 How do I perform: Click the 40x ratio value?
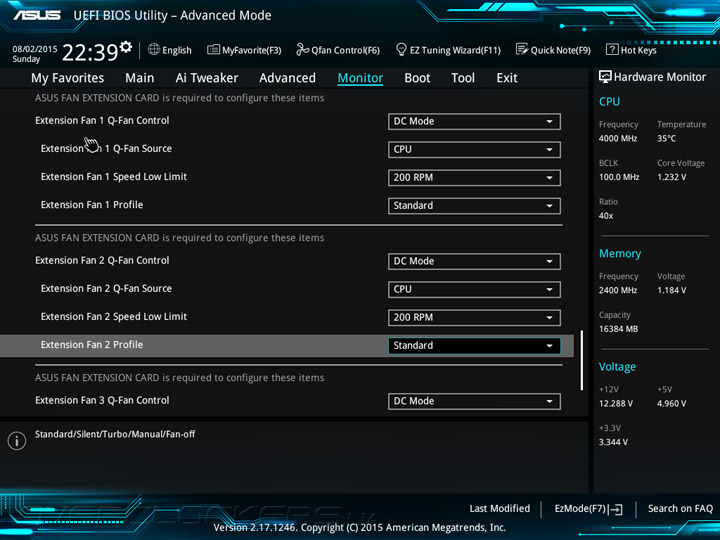pyautogui.click(x=606, y=216)
